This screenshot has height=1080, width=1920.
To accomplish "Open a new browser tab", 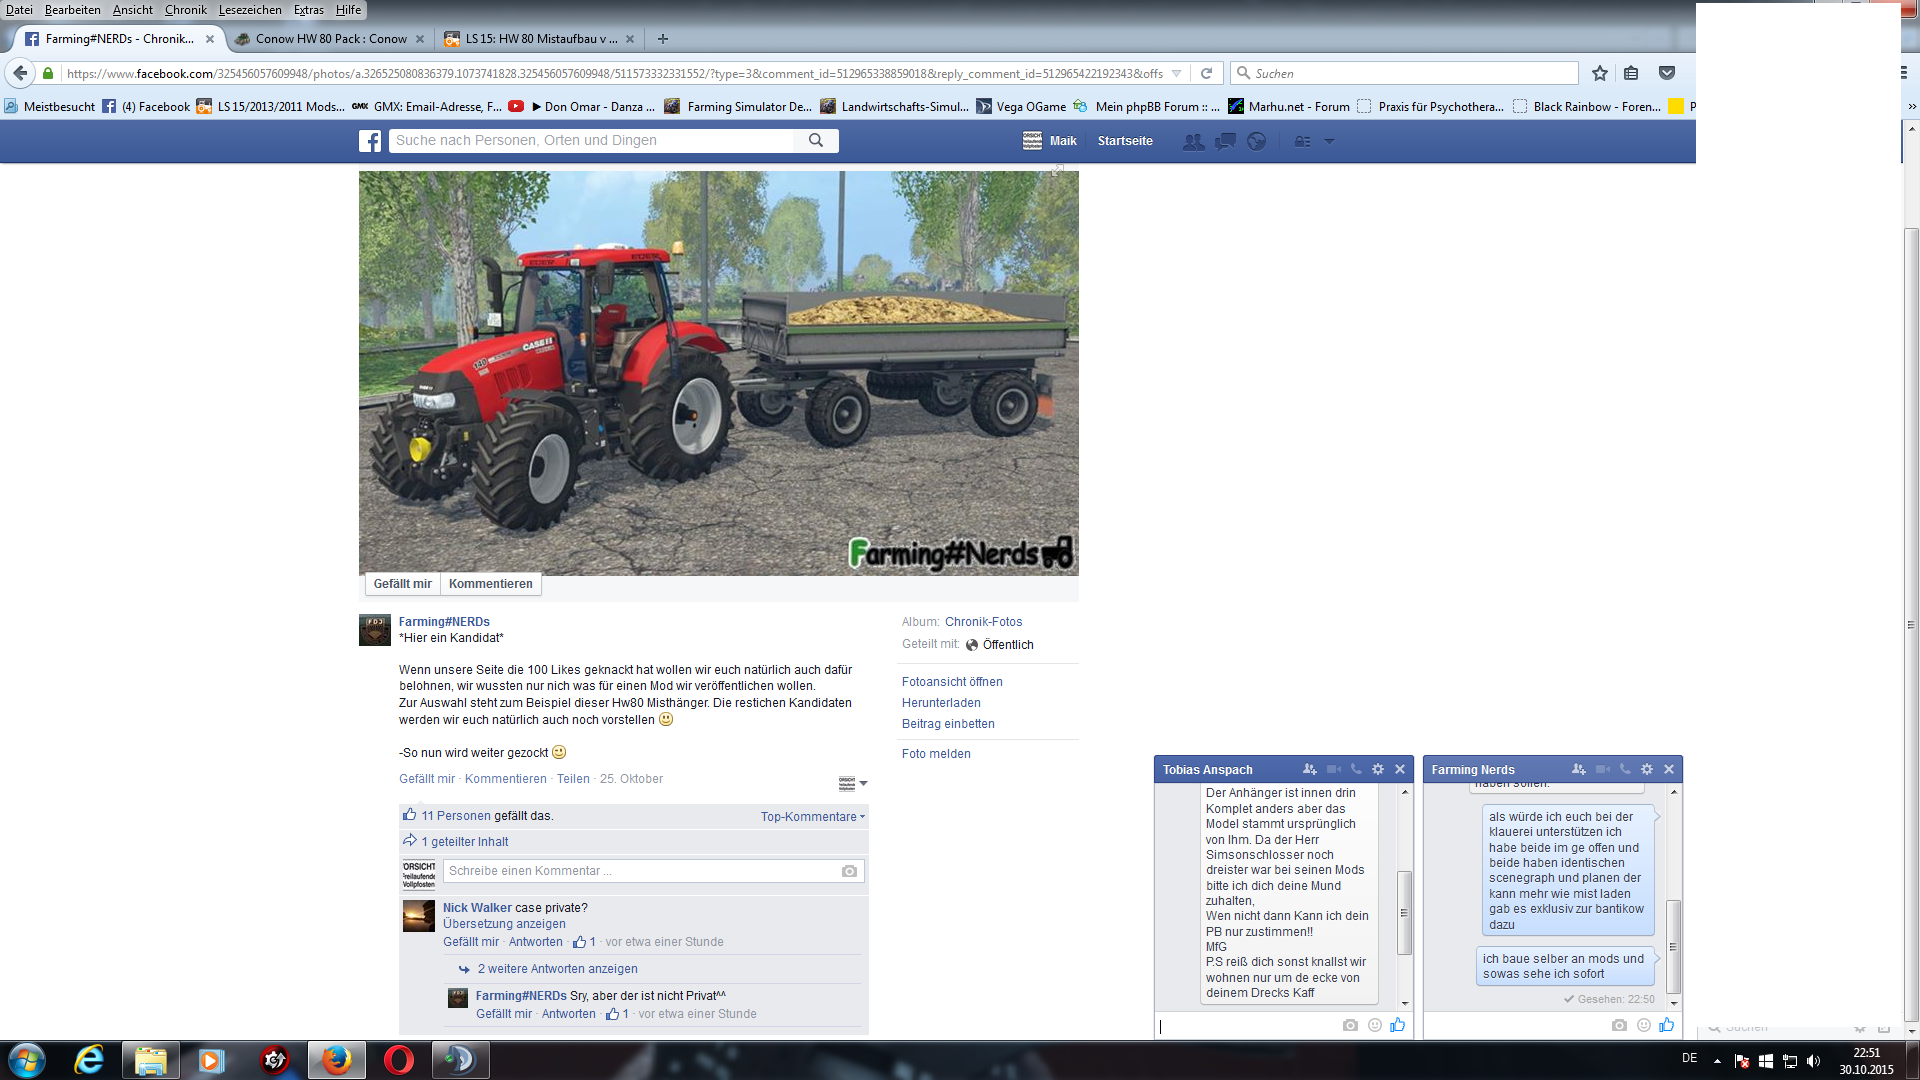I will point(663,39).
